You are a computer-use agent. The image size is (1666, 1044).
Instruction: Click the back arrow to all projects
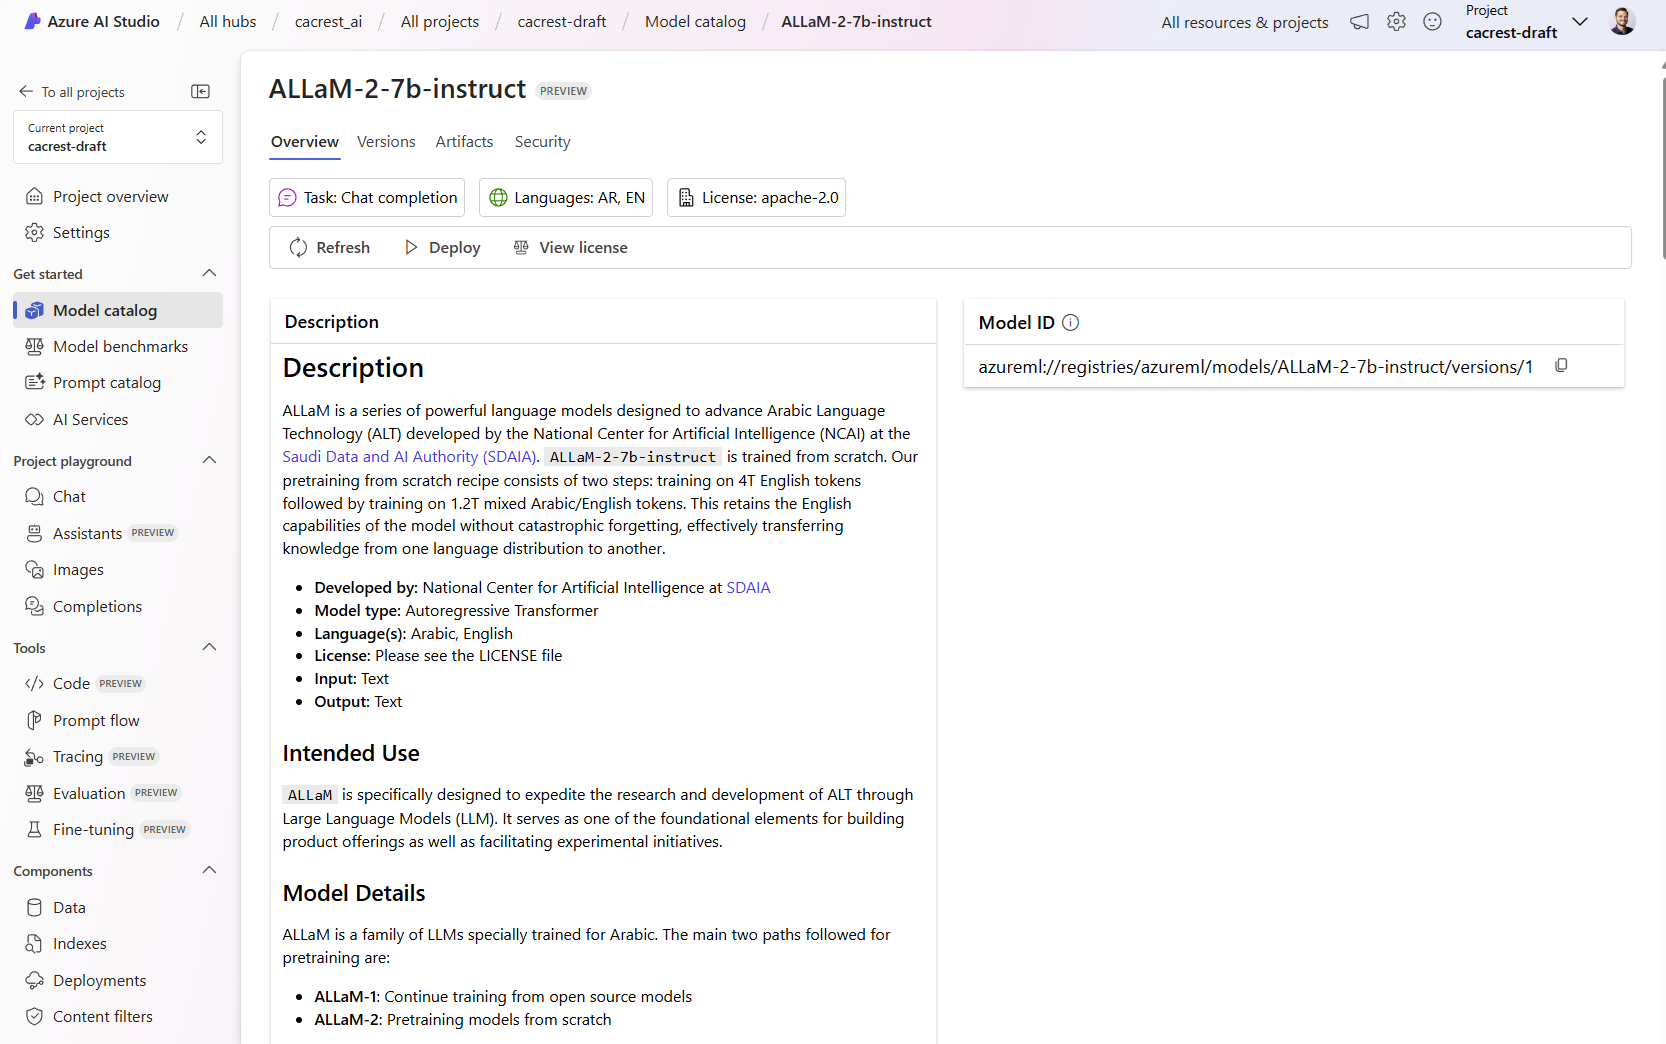pyautogui.click(x=26, y=92)
